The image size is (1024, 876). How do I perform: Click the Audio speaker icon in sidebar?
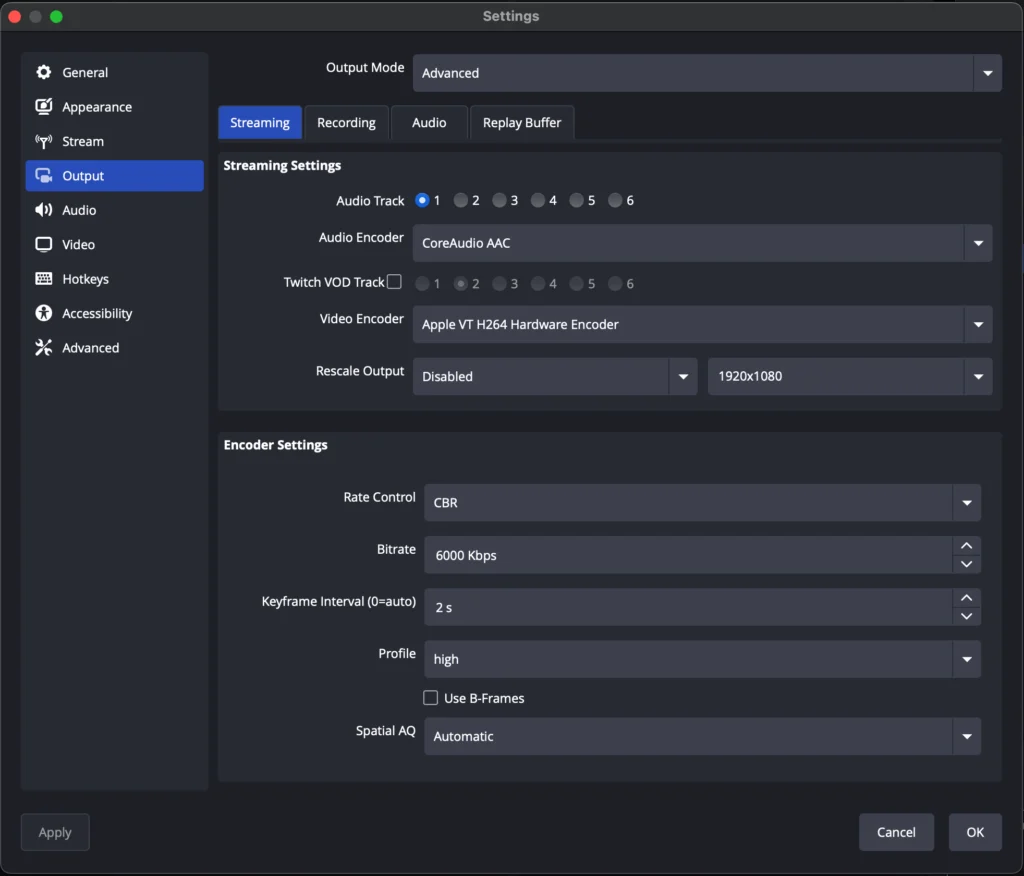[43, 210]
